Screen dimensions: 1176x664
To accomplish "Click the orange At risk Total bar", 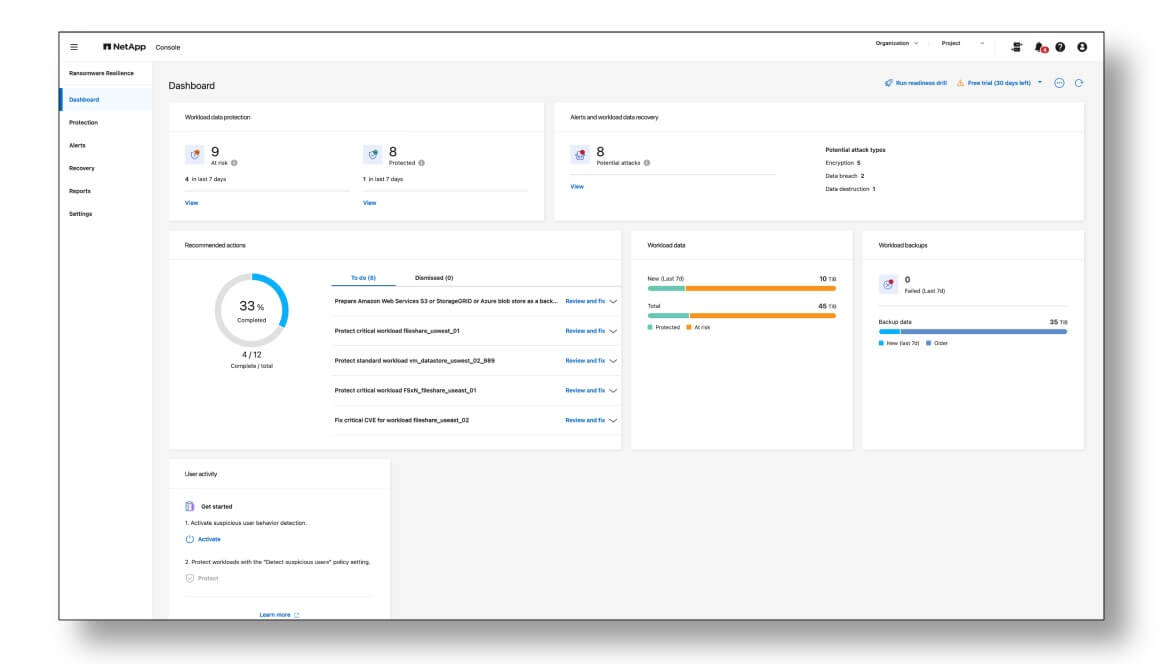I will (762, 315).
